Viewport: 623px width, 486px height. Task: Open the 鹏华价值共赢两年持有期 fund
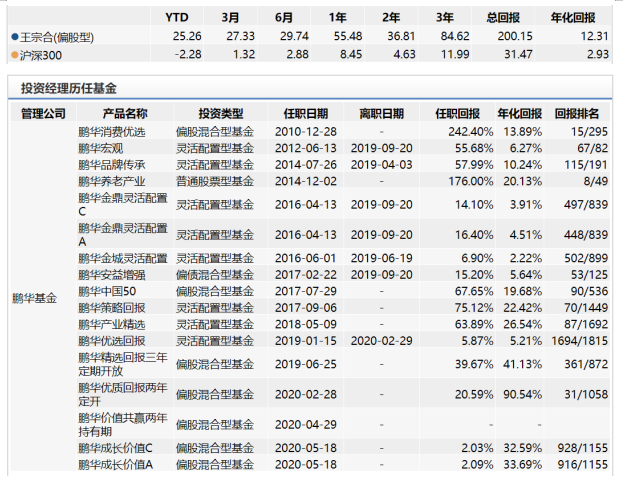pos(123,424)
